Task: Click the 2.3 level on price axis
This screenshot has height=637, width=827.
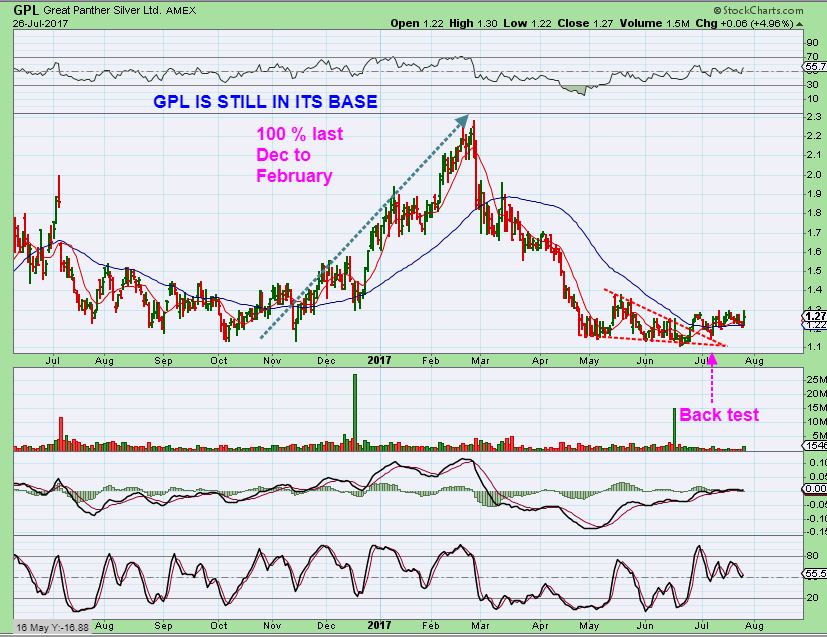Action: [814, 117]
